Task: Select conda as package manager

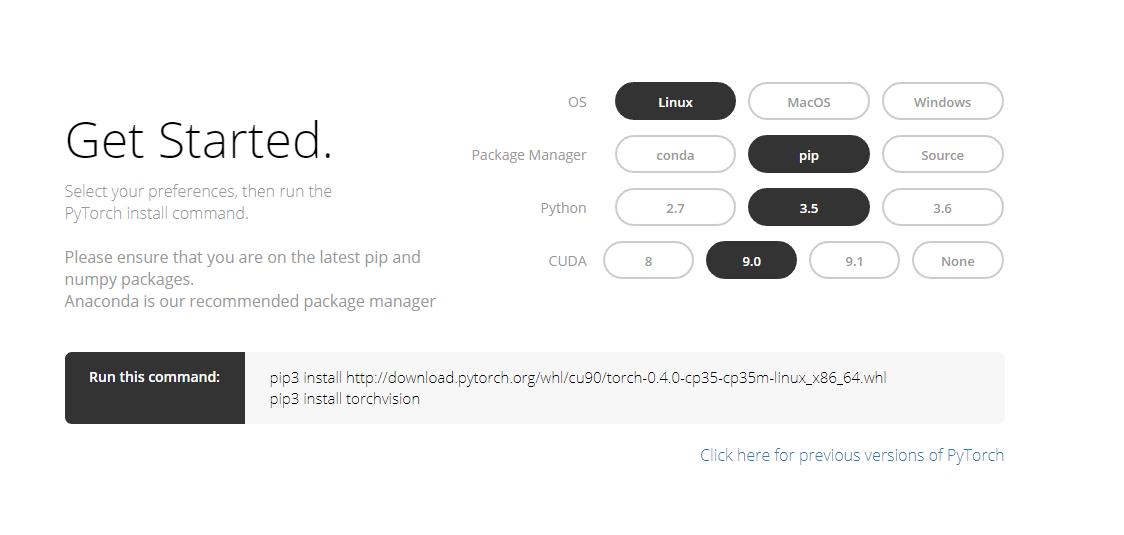Action: coord(675,154)
